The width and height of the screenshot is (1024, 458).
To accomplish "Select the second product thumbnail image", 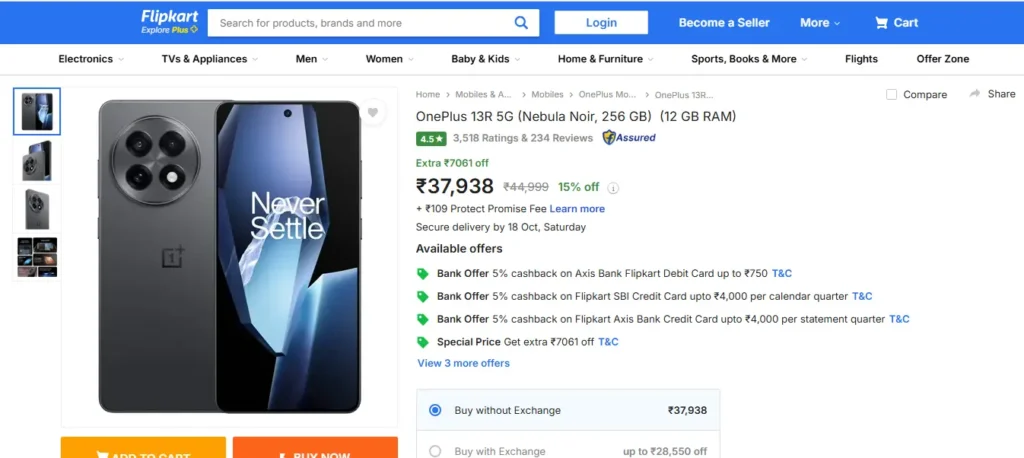I will coord(37,161).
